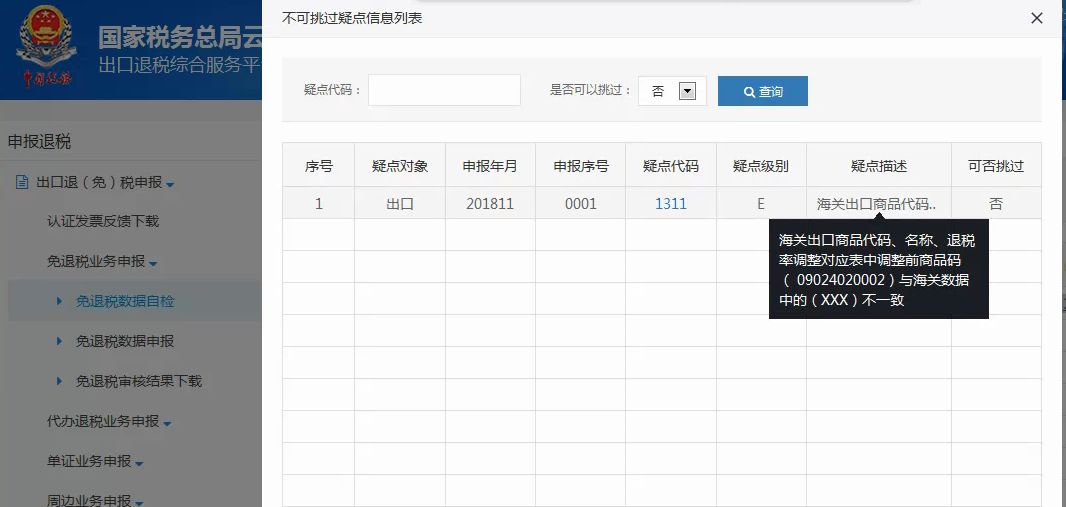Image resolution: width=1066 pixels, height=507 pixels.
Task: Click the national tax emblem logo
Action: point(47,48)
